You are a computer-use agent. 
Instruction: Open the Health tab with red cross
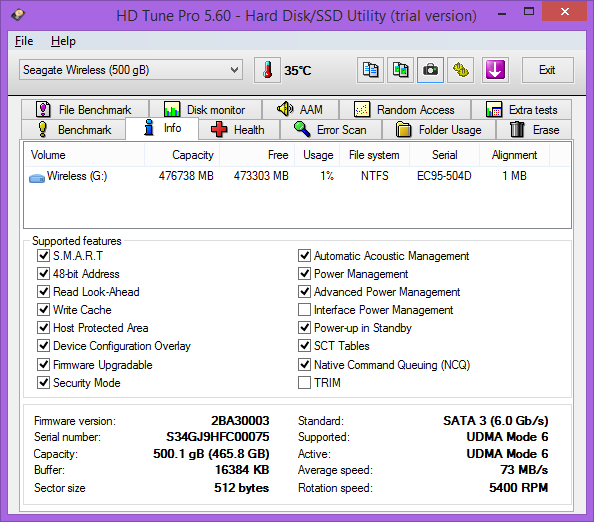[239, 130]
